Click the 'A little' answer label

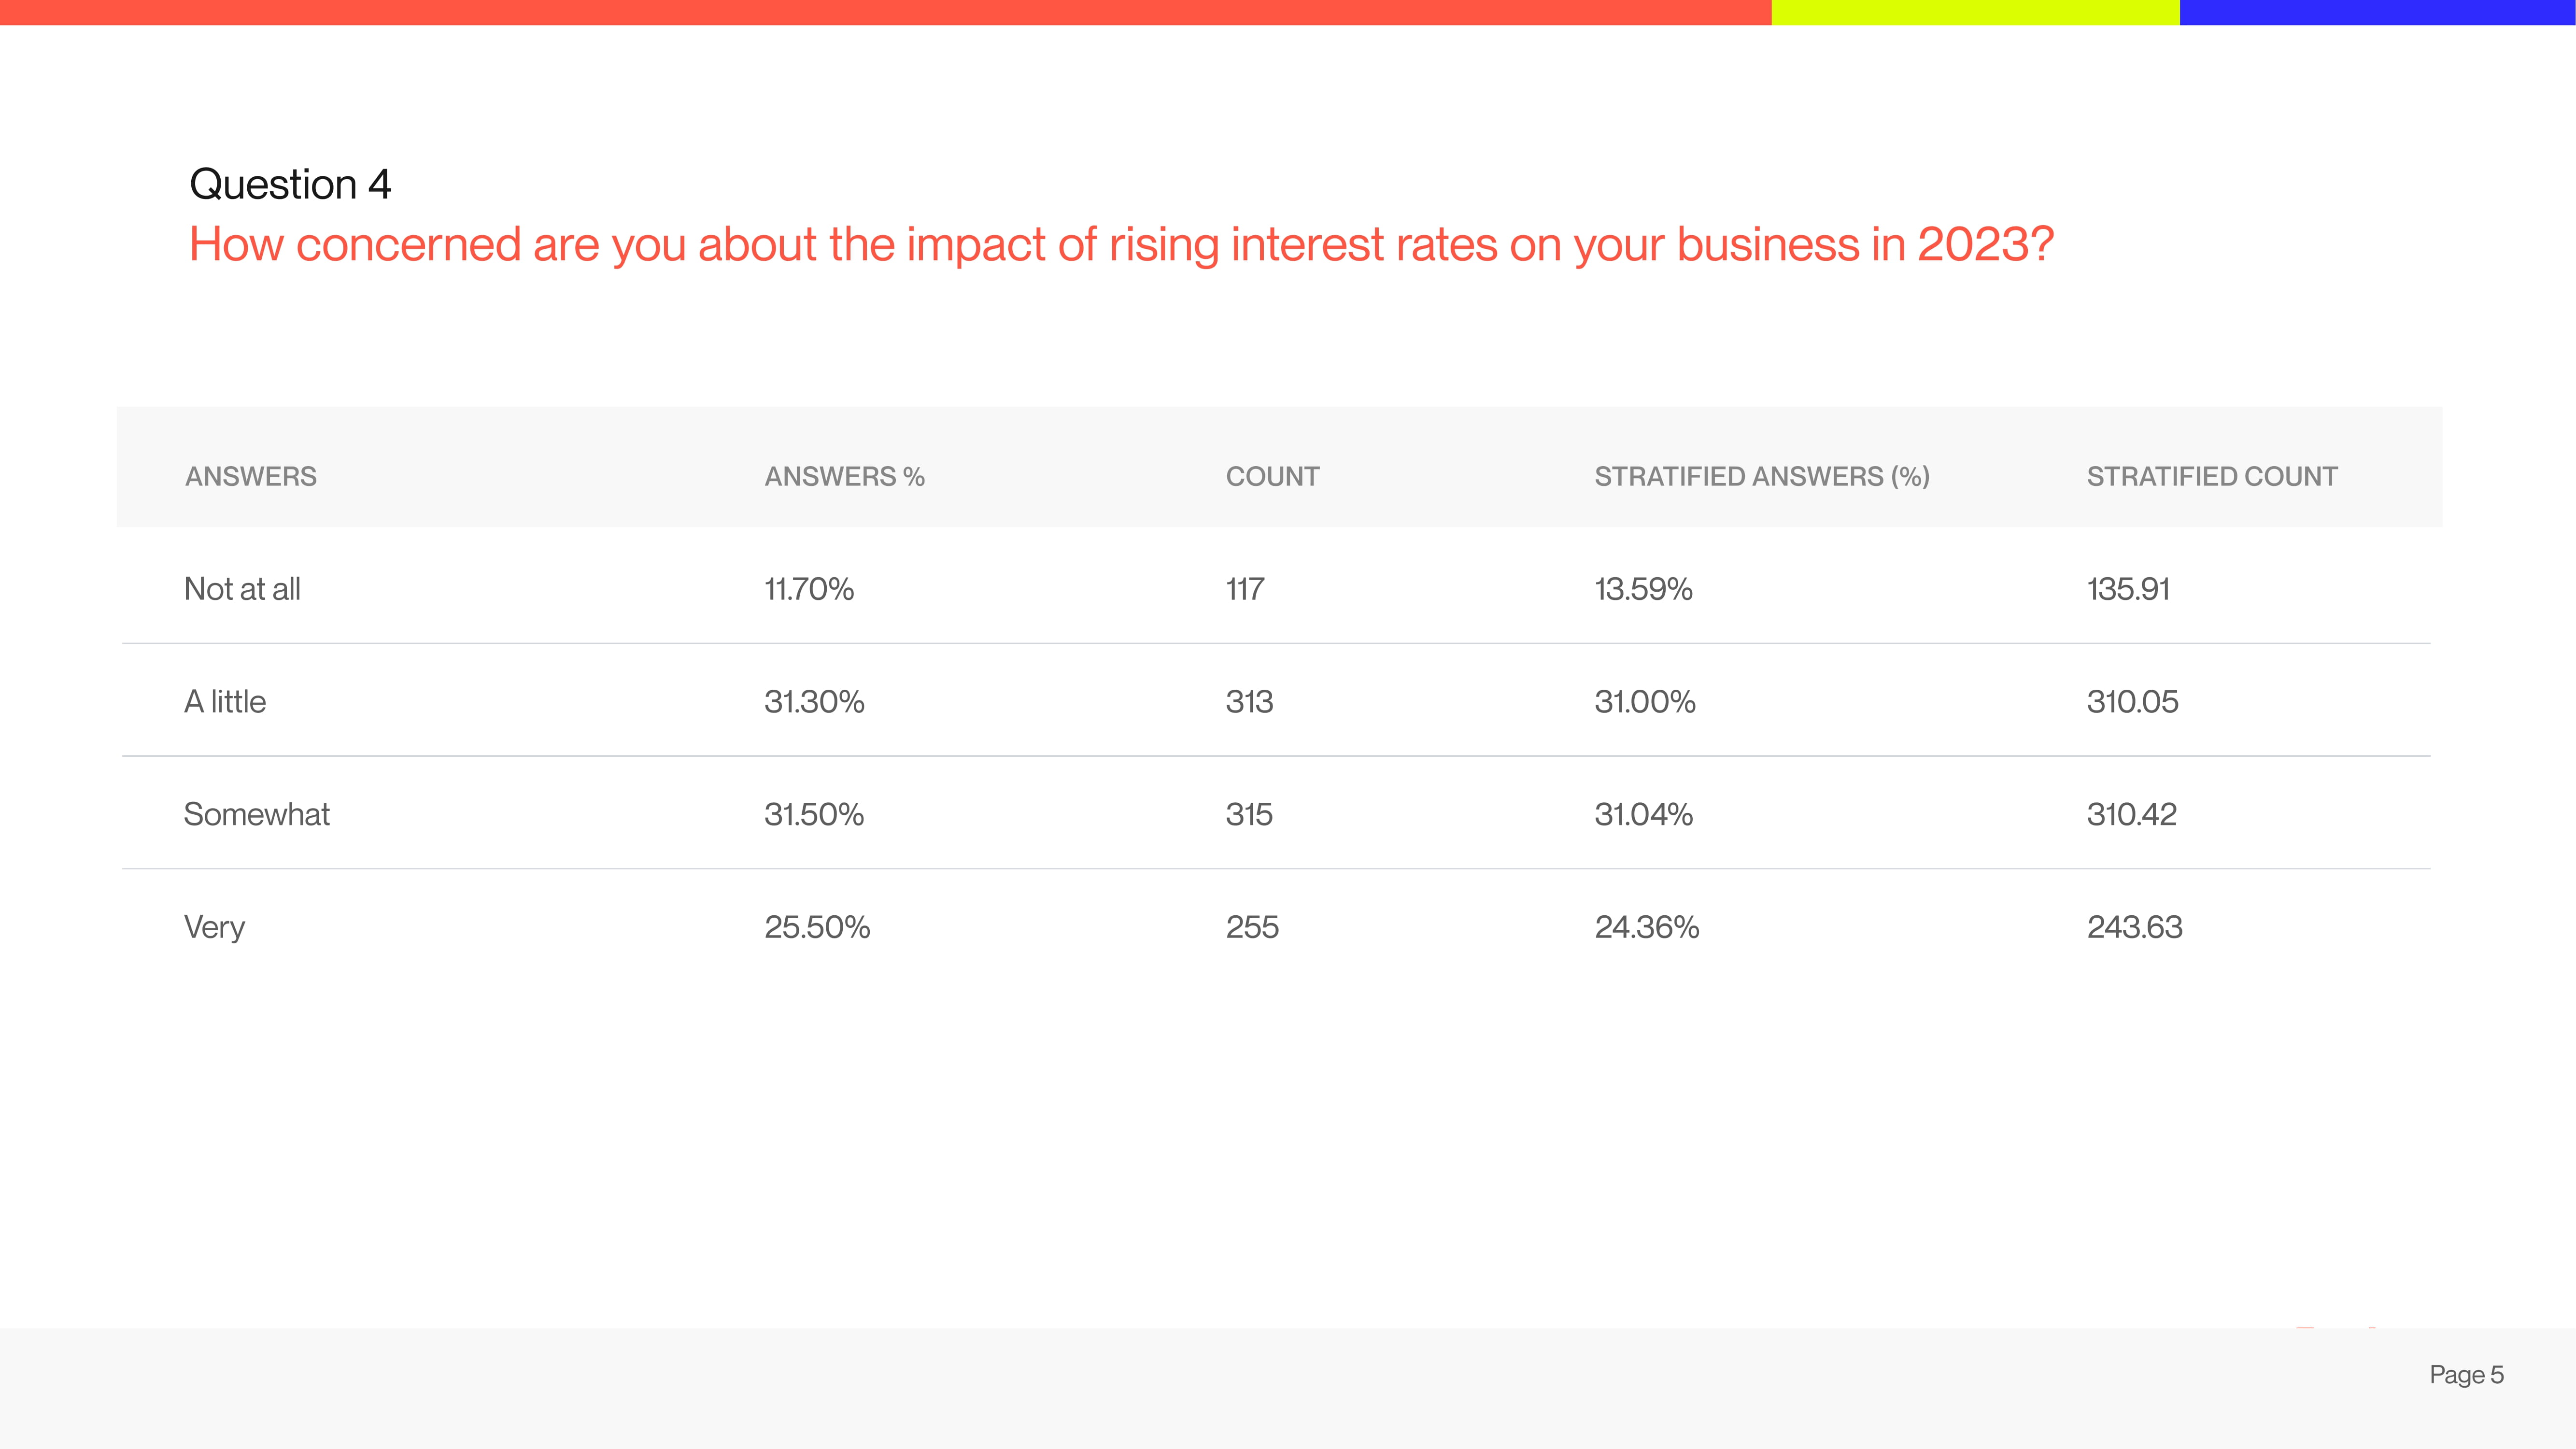point(225,701)
